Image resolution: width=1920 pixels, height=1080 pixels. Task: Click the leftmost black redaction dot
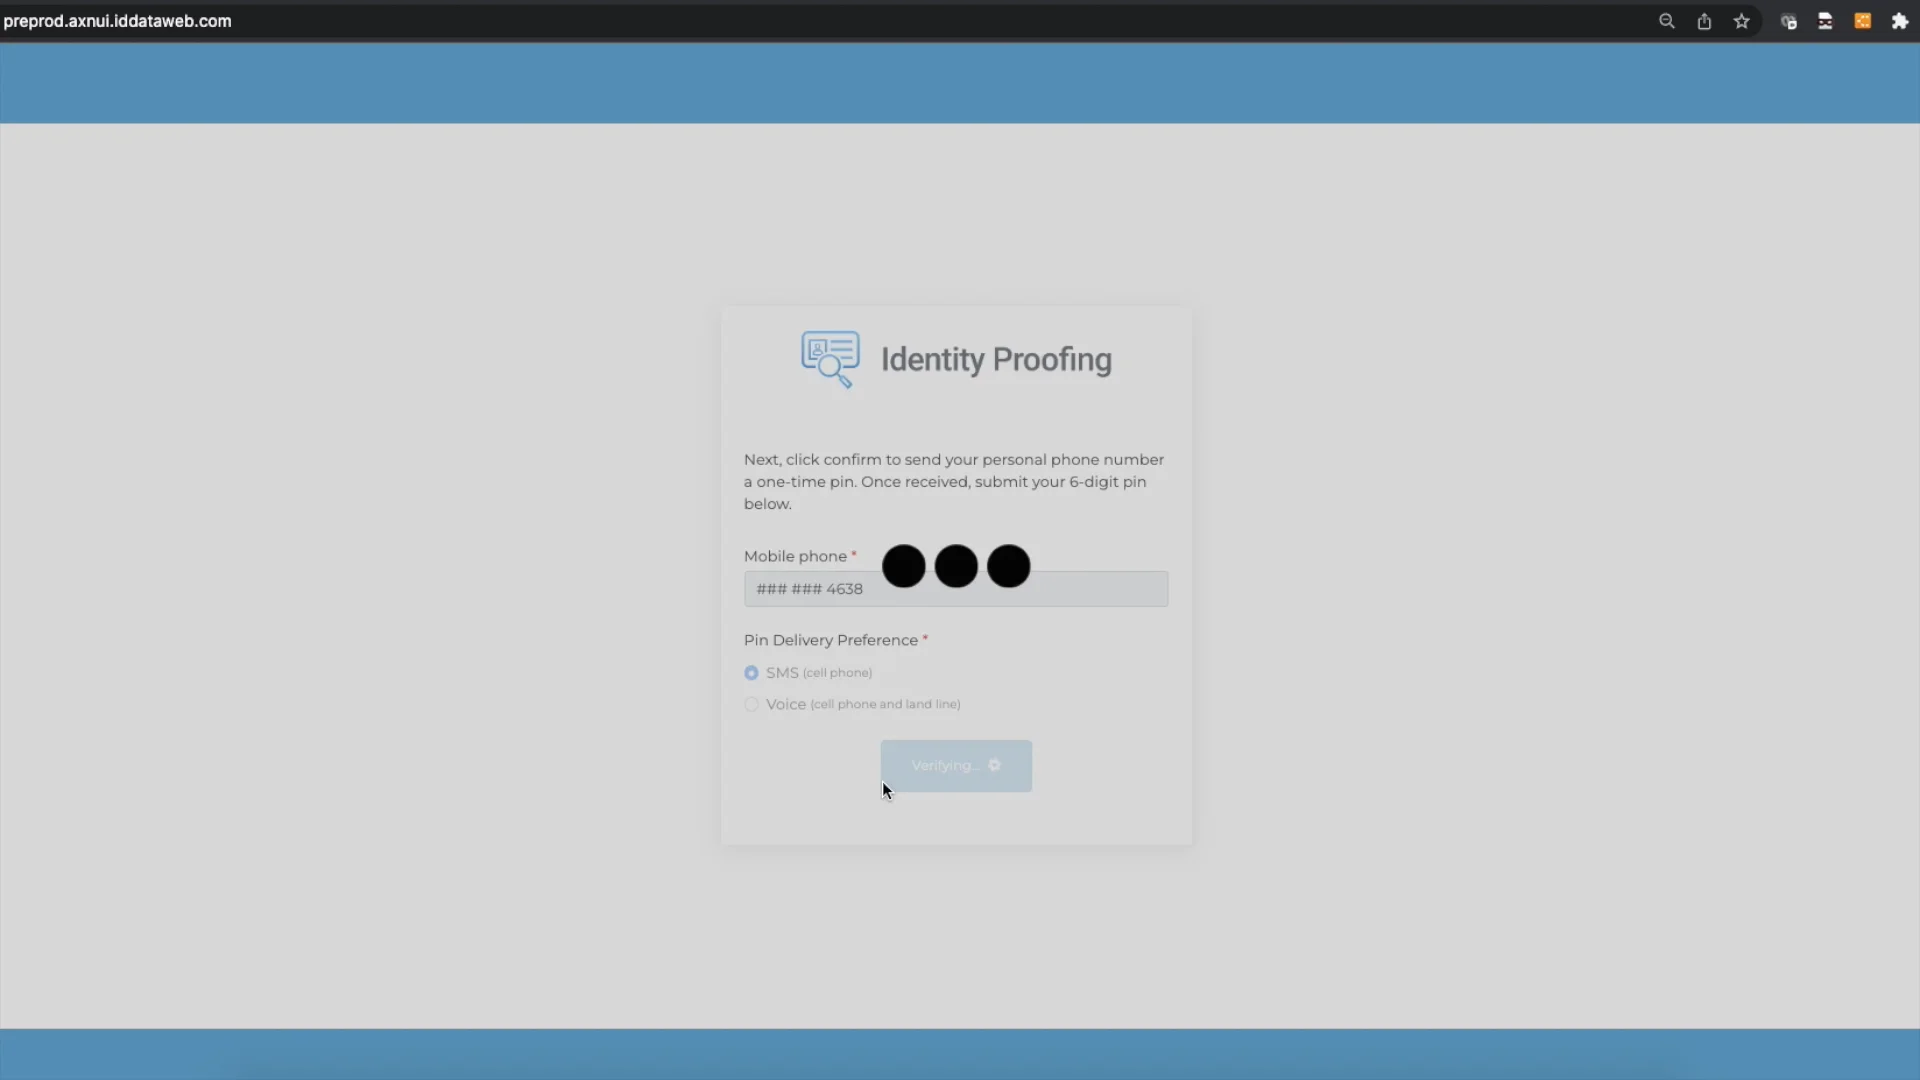tap(903, 566)
